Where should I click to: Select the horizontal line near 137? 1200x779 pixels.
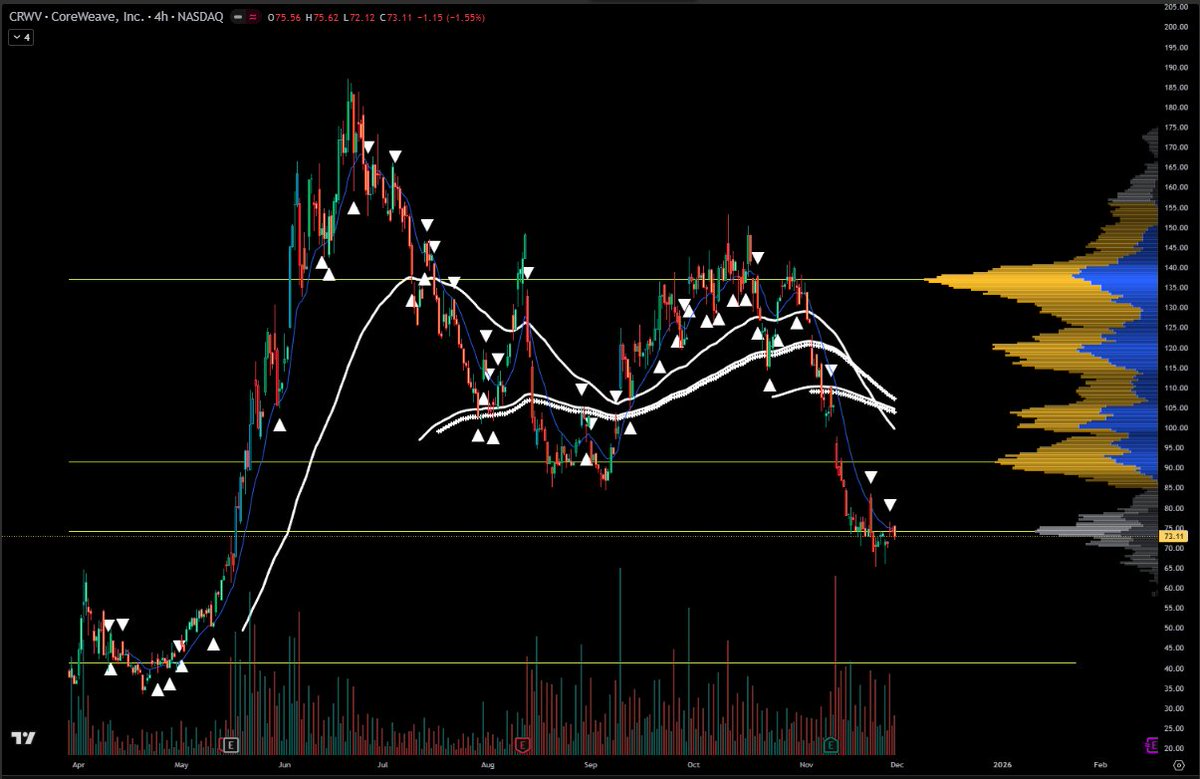click(x=500, y=280)
